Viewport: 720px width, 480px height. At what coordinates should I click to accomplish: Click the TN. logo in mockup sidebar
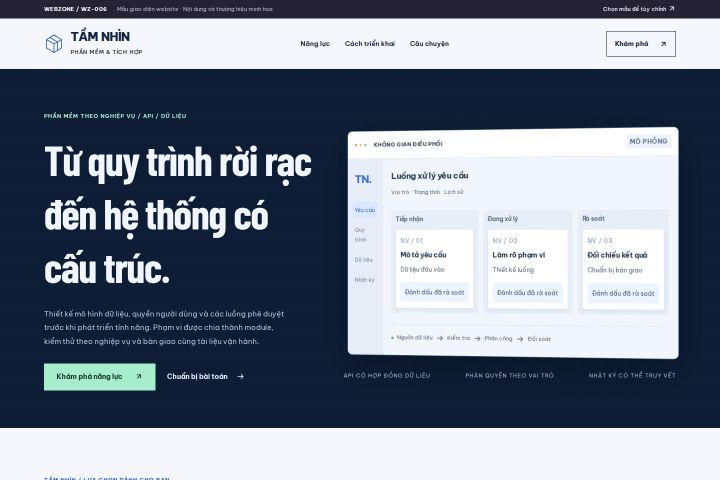tap(363, 179)
